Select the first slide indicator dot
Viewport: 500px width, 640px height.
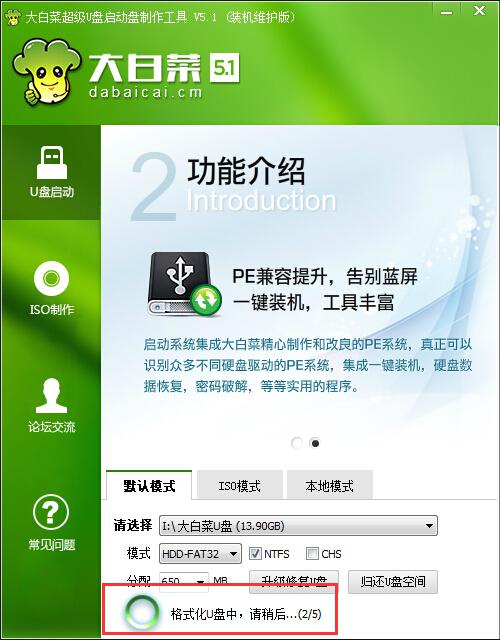pos(297,443)
